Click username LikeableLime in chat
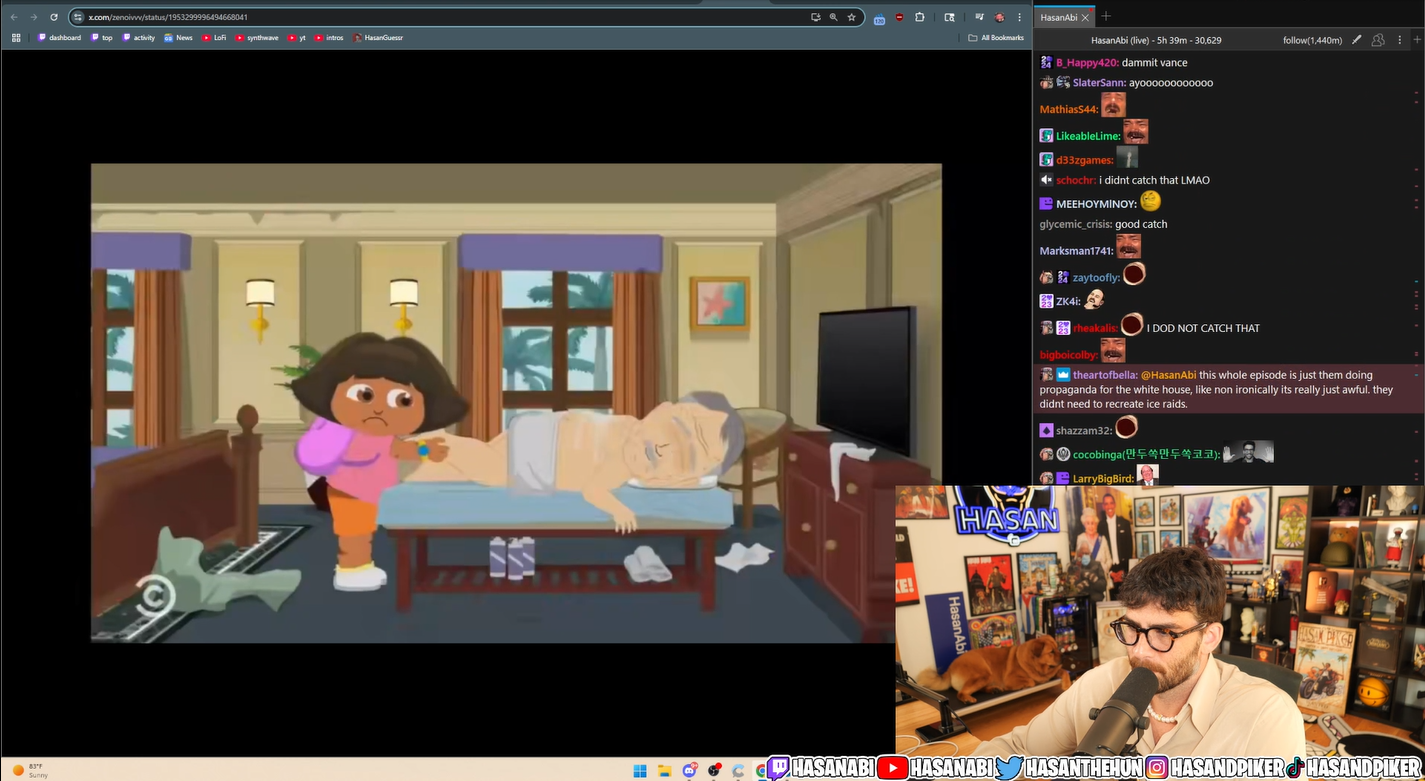Screen dimensions: 1425x781 tap(1088, 137)
